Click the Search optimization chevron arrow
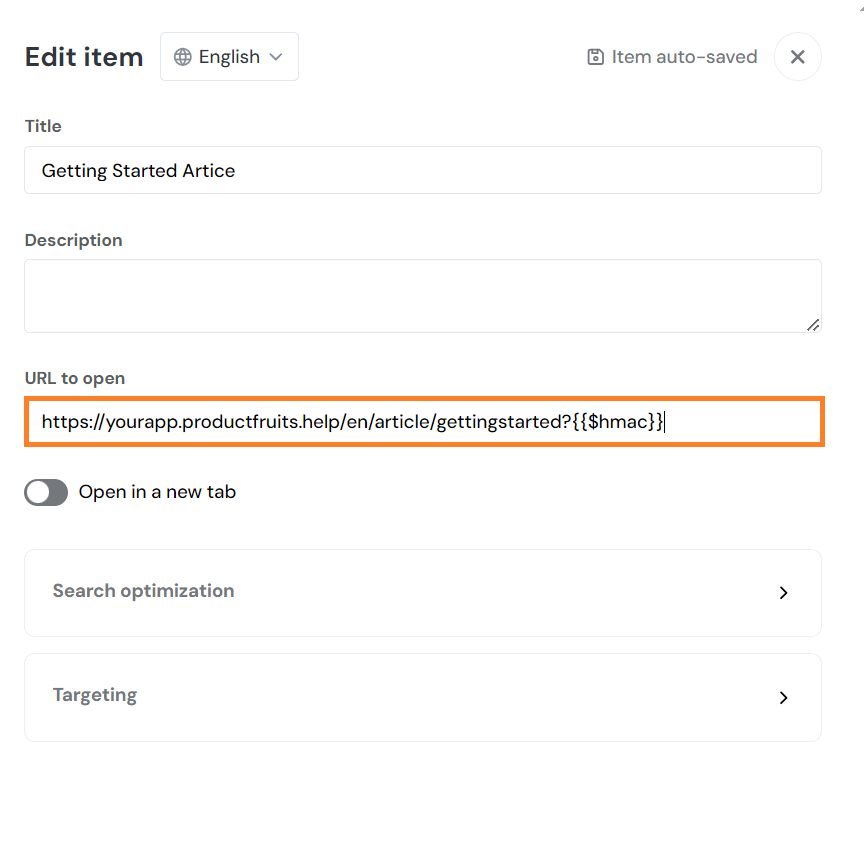Viewport: 864px width, 851px height. click(783, 593)
